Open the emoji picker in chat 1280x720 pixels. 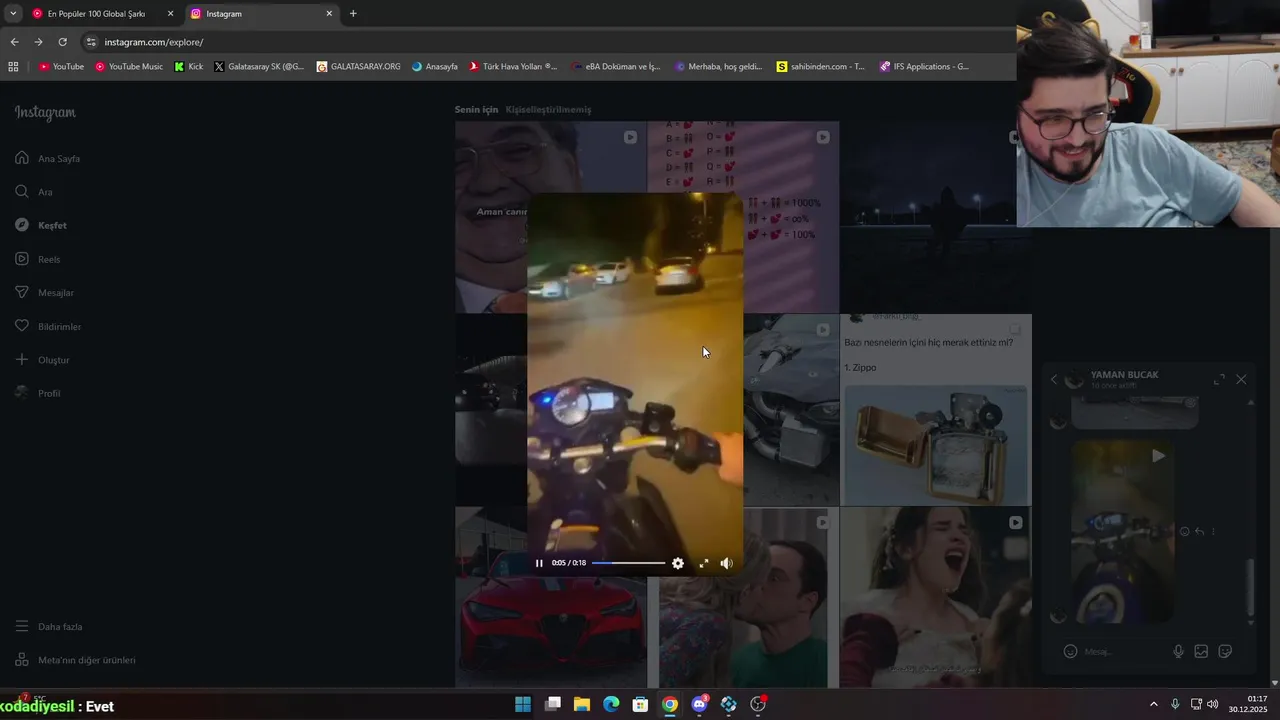click(x=1070, y=652)
